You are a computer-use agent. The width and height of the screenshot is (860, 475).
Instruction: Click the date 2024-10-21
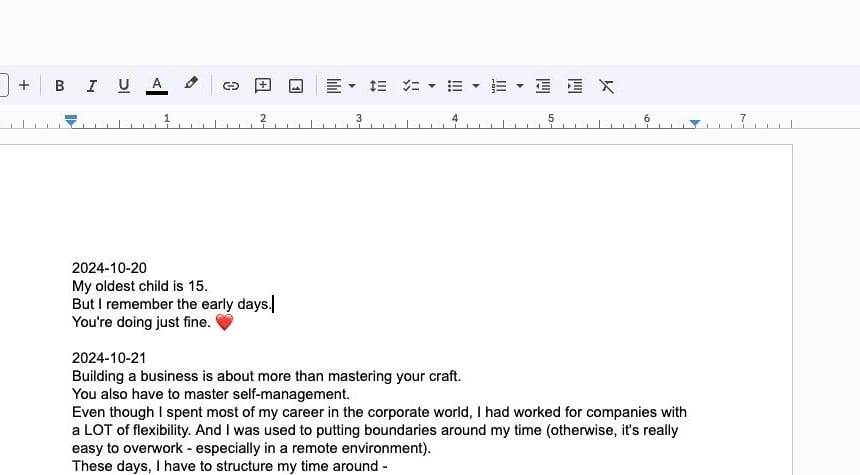pos(109,358)
